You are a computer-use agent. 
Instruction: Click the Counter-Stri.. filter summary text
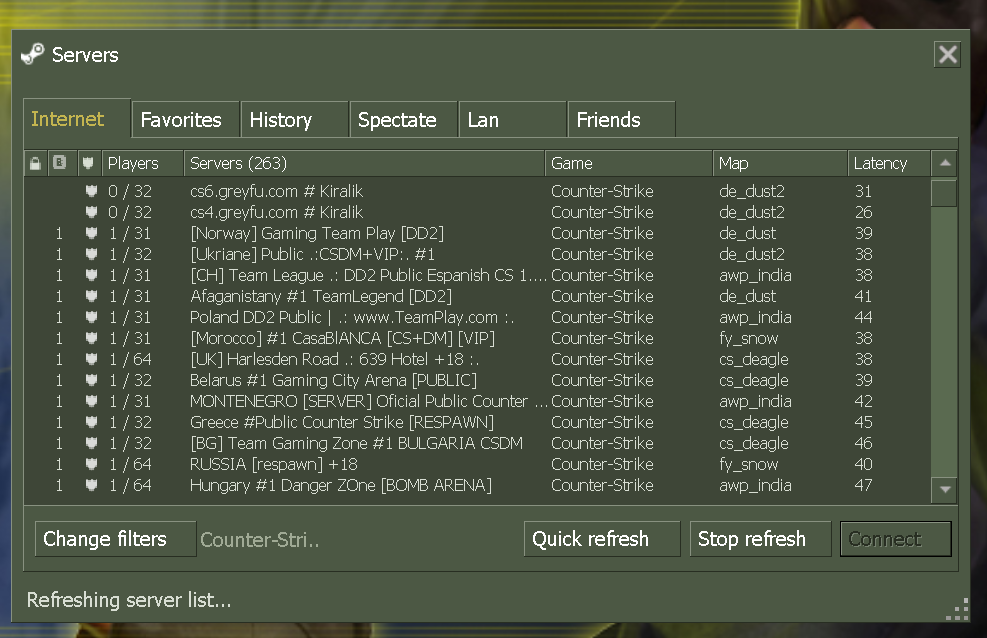pos(259,539)
